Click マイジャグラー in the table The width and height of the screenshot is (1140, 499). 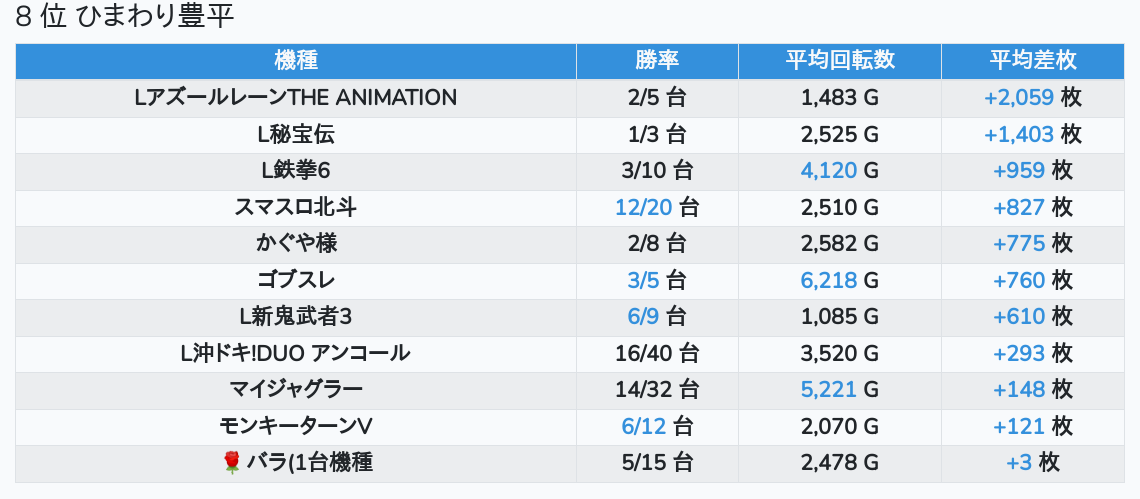[x=296, y=389]
